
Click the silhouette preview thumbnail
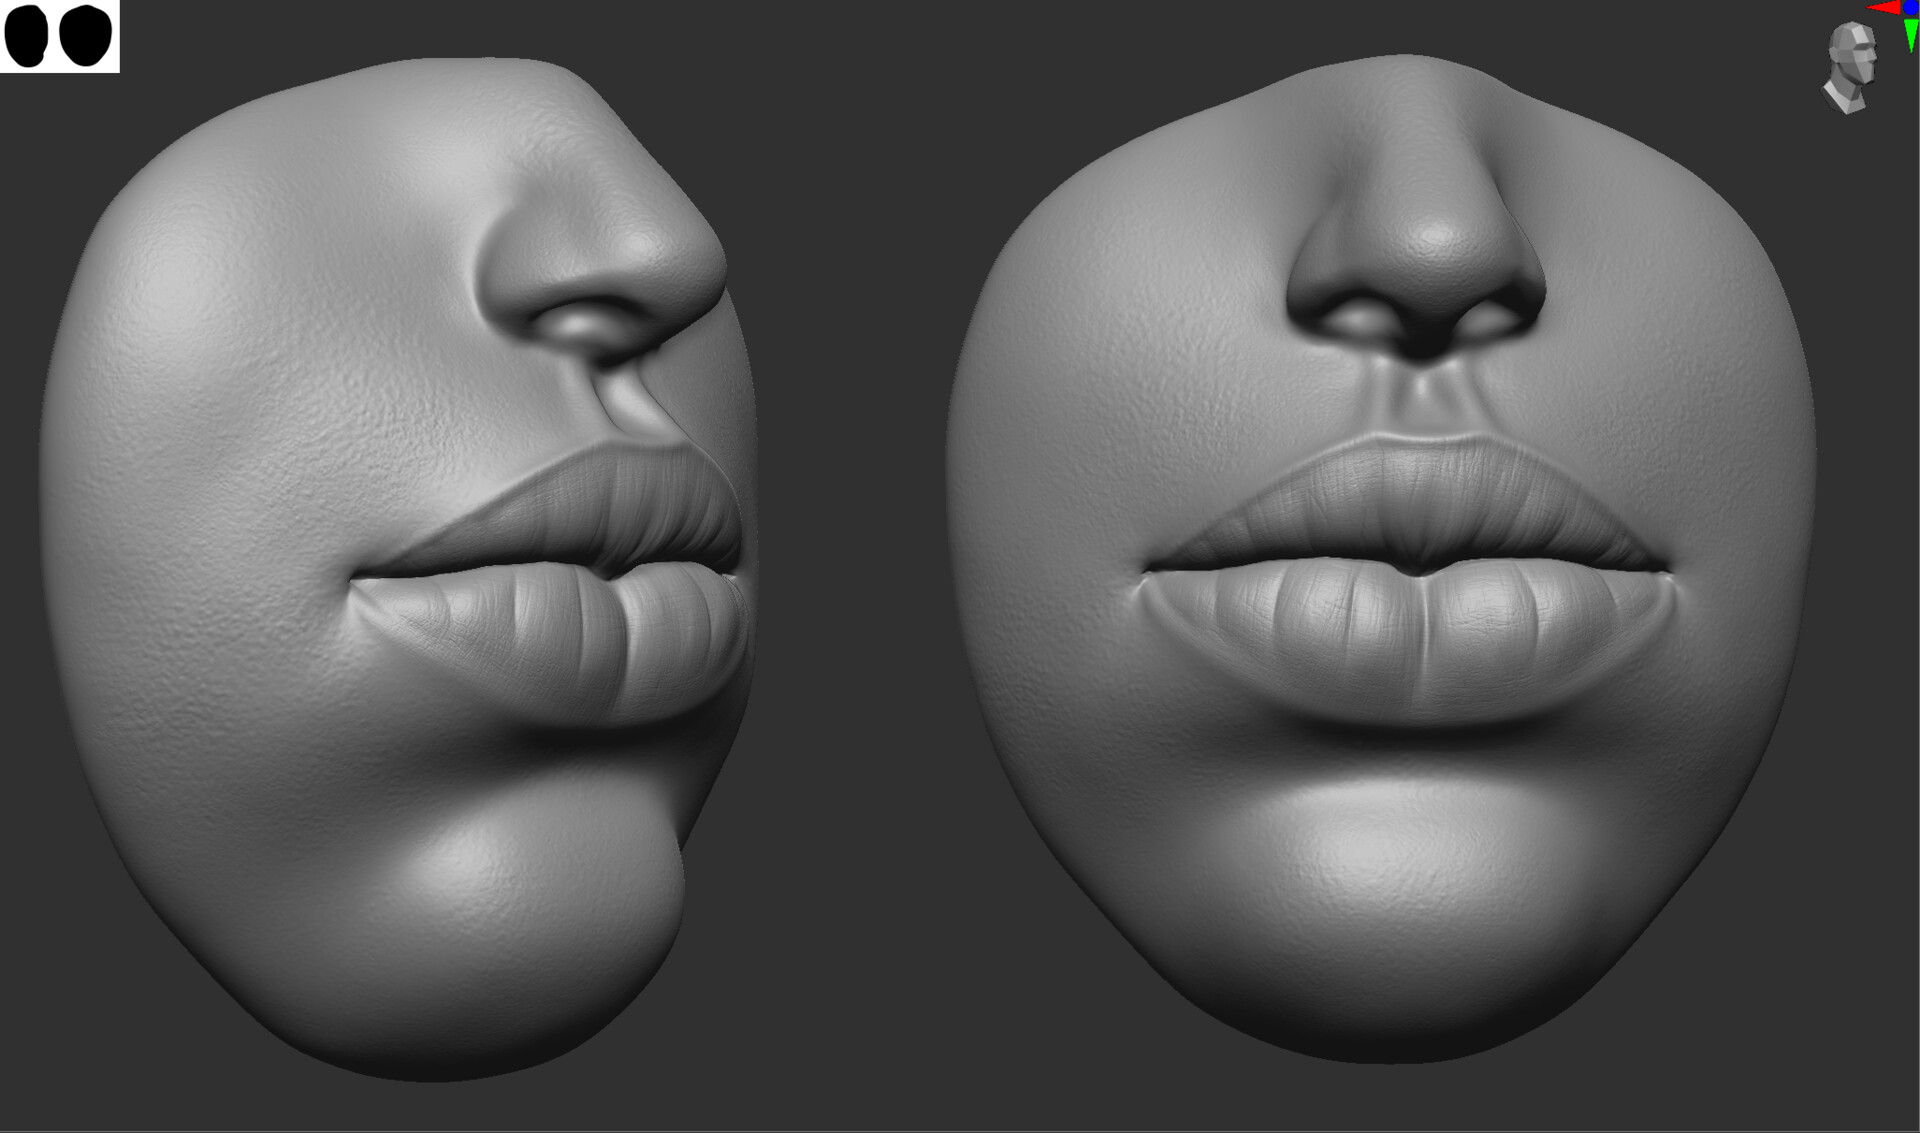point(59,36)
